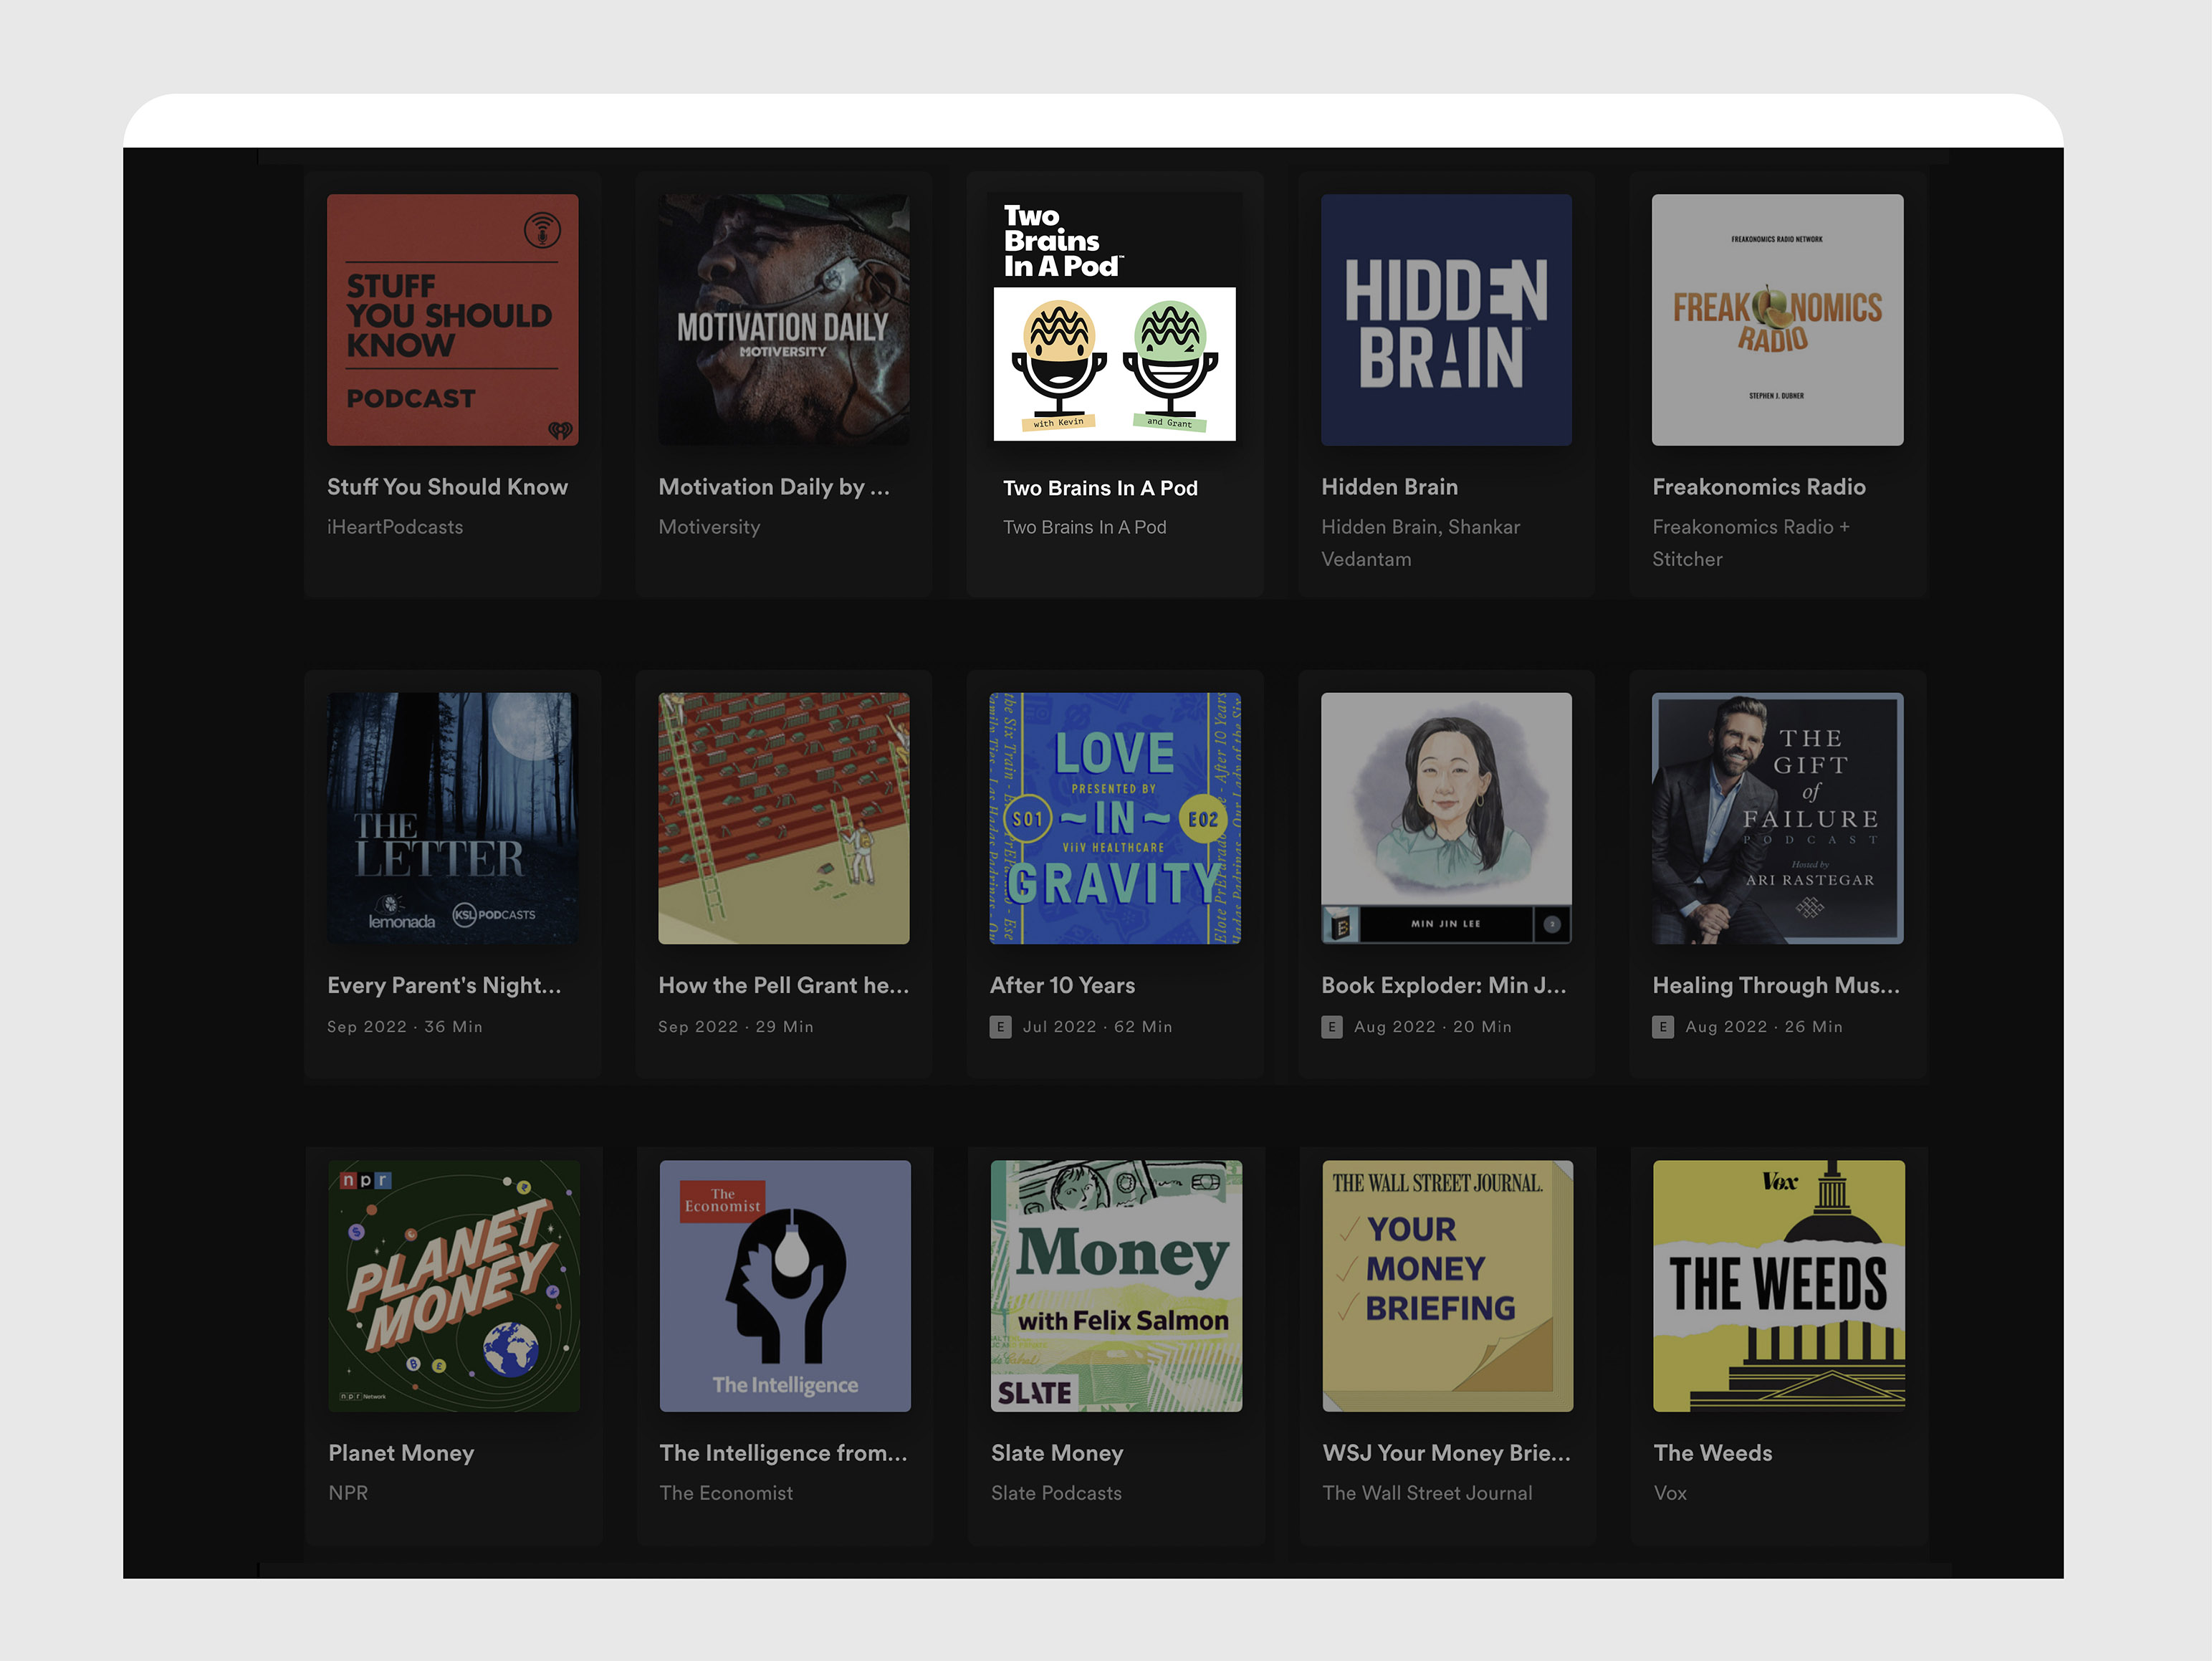Select the Book Exploder Min Jin Lee artwork
Image resolution: width=2212 pixels, height=1661 pixels.
[x=1445, y=818]
